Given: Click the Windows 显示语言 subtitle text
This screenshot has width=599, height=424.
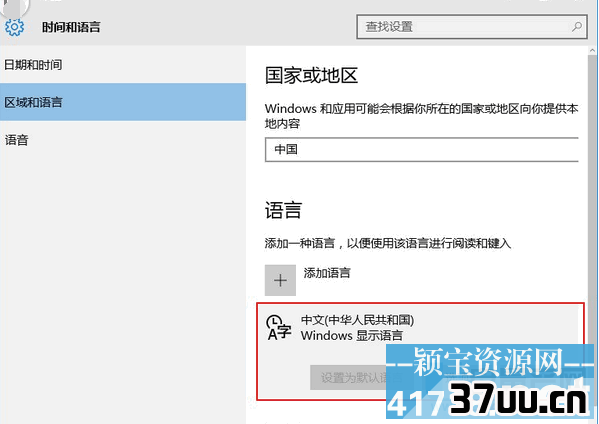Looking at the screenshot, I should click(352, 336).
